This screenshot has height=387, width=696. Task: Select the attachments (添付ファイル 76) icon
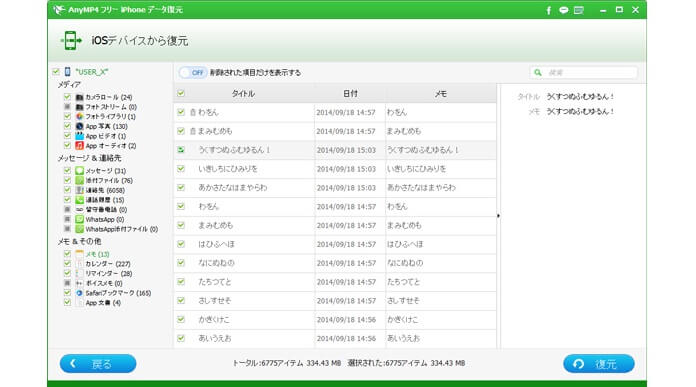point(79,181)
